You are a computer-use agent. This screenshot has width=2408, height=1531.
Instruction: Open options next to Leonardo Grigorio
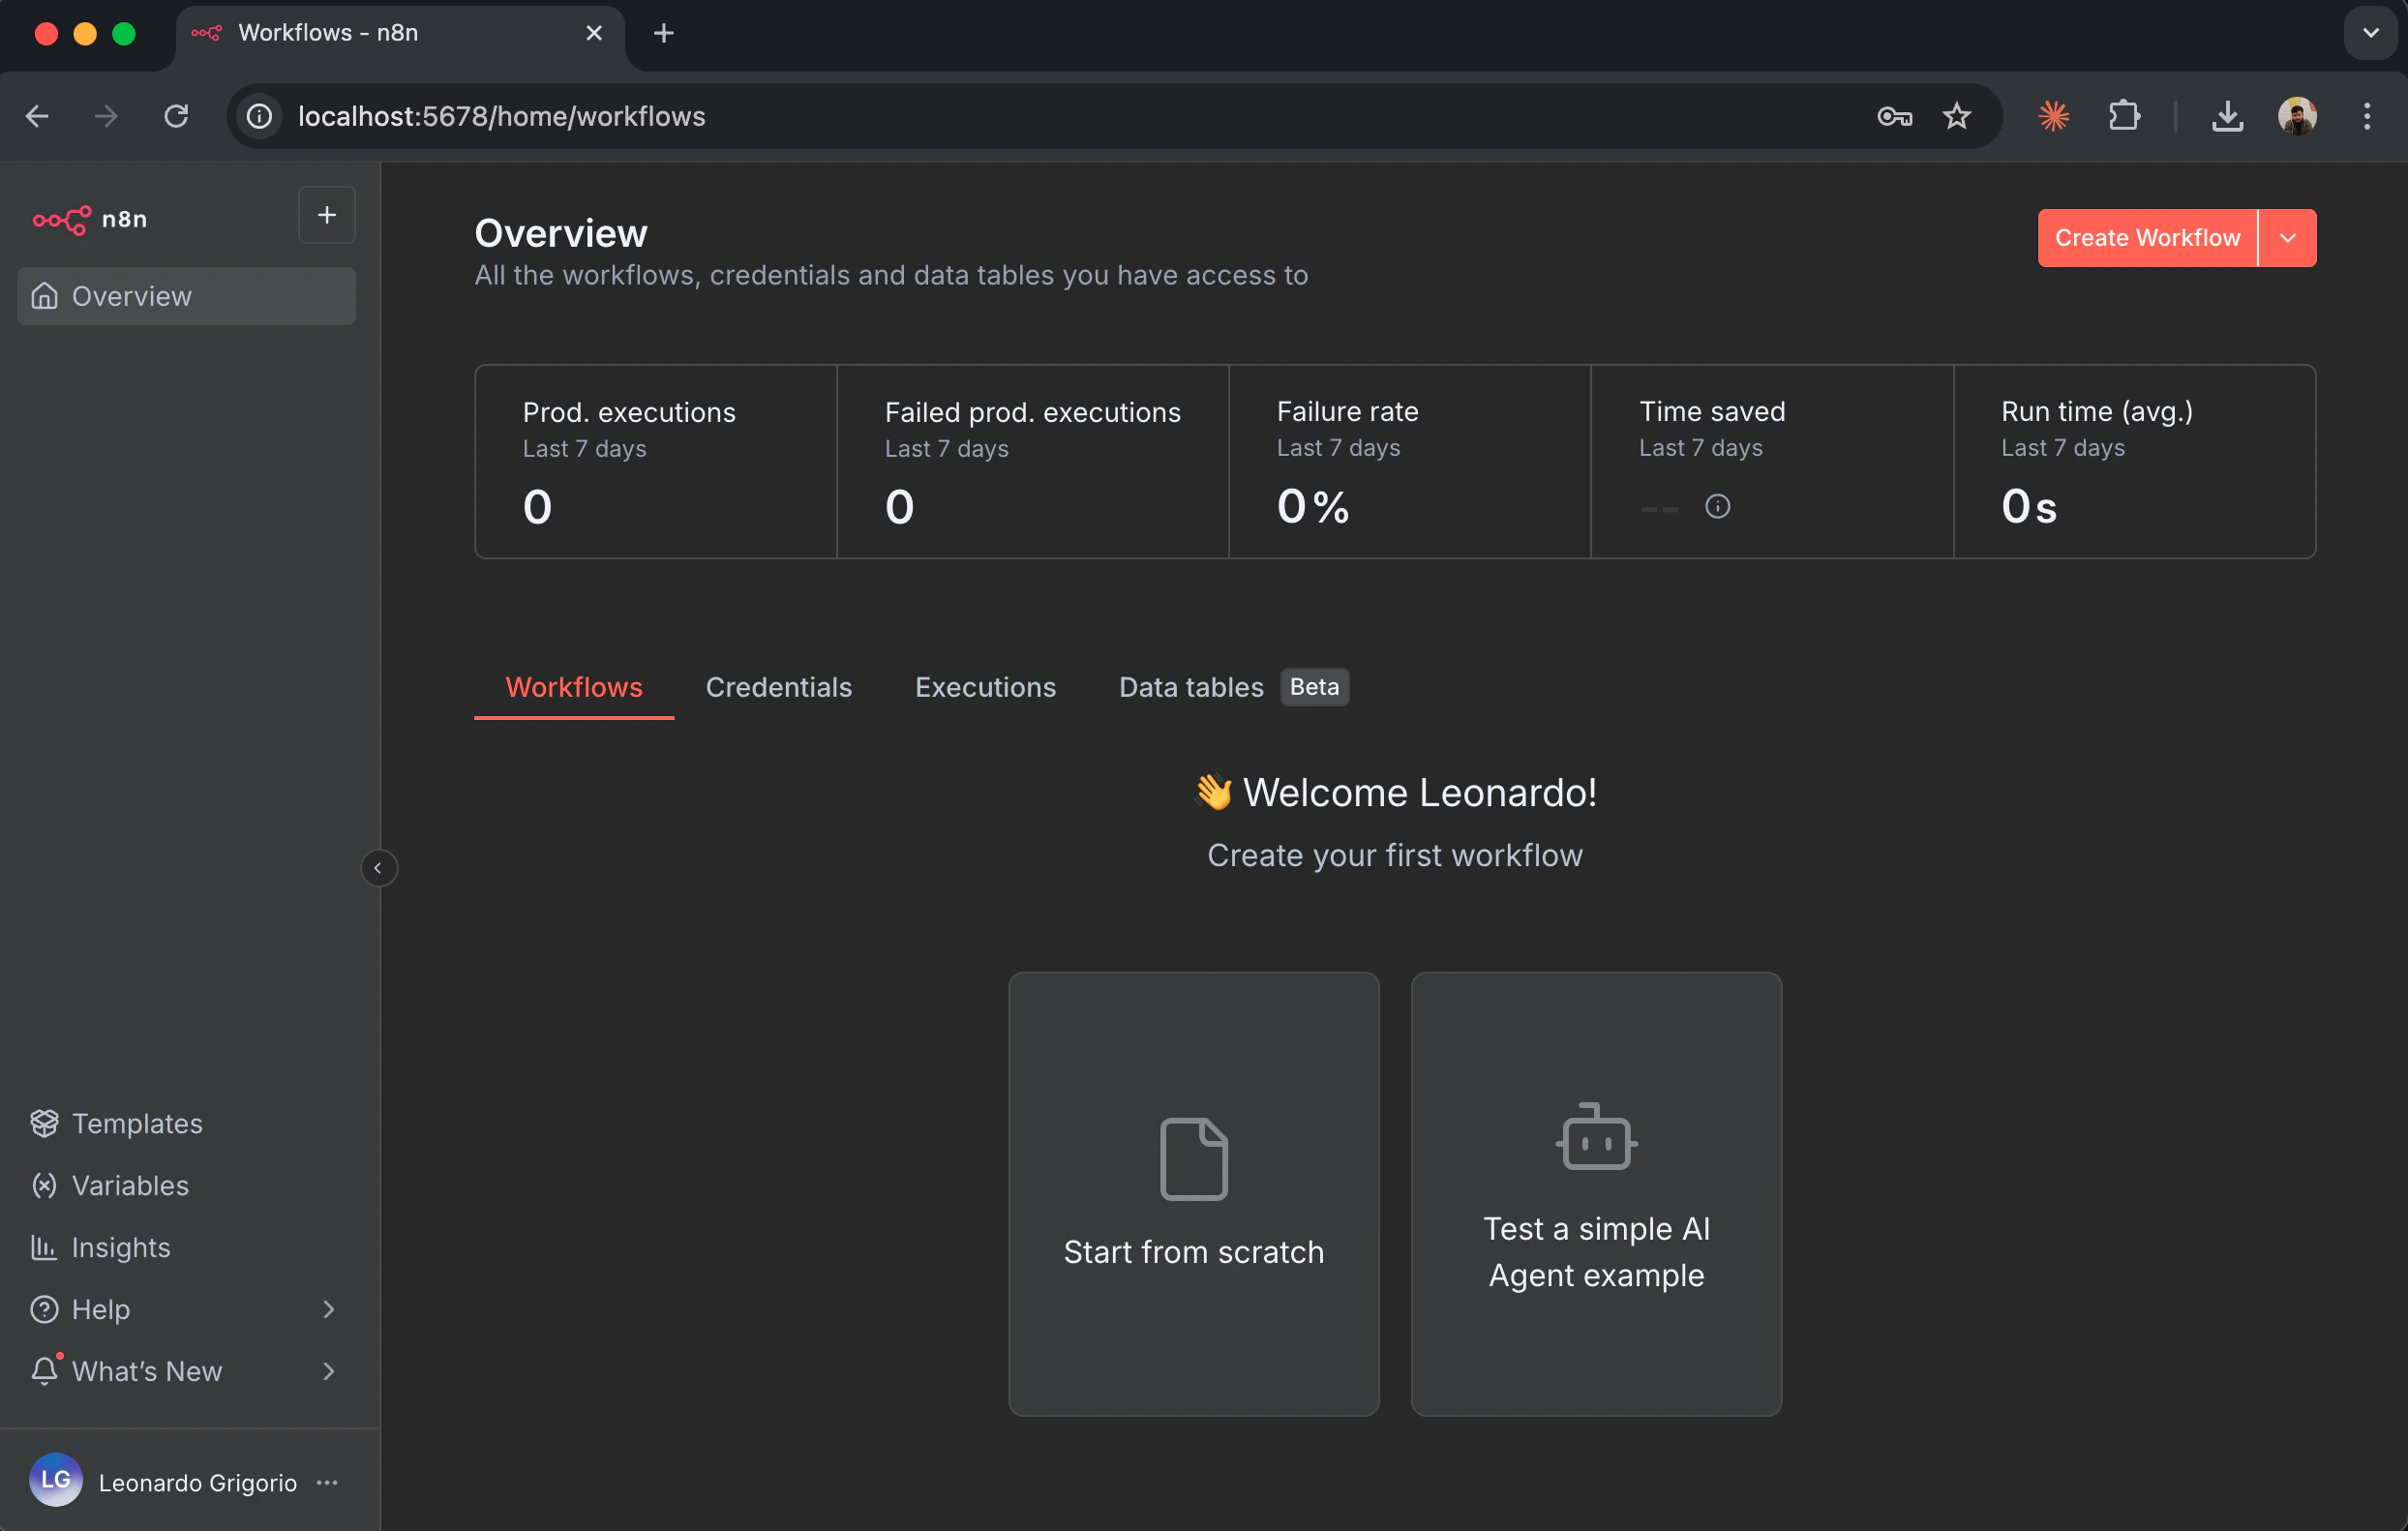click(x=326, y=1483)
